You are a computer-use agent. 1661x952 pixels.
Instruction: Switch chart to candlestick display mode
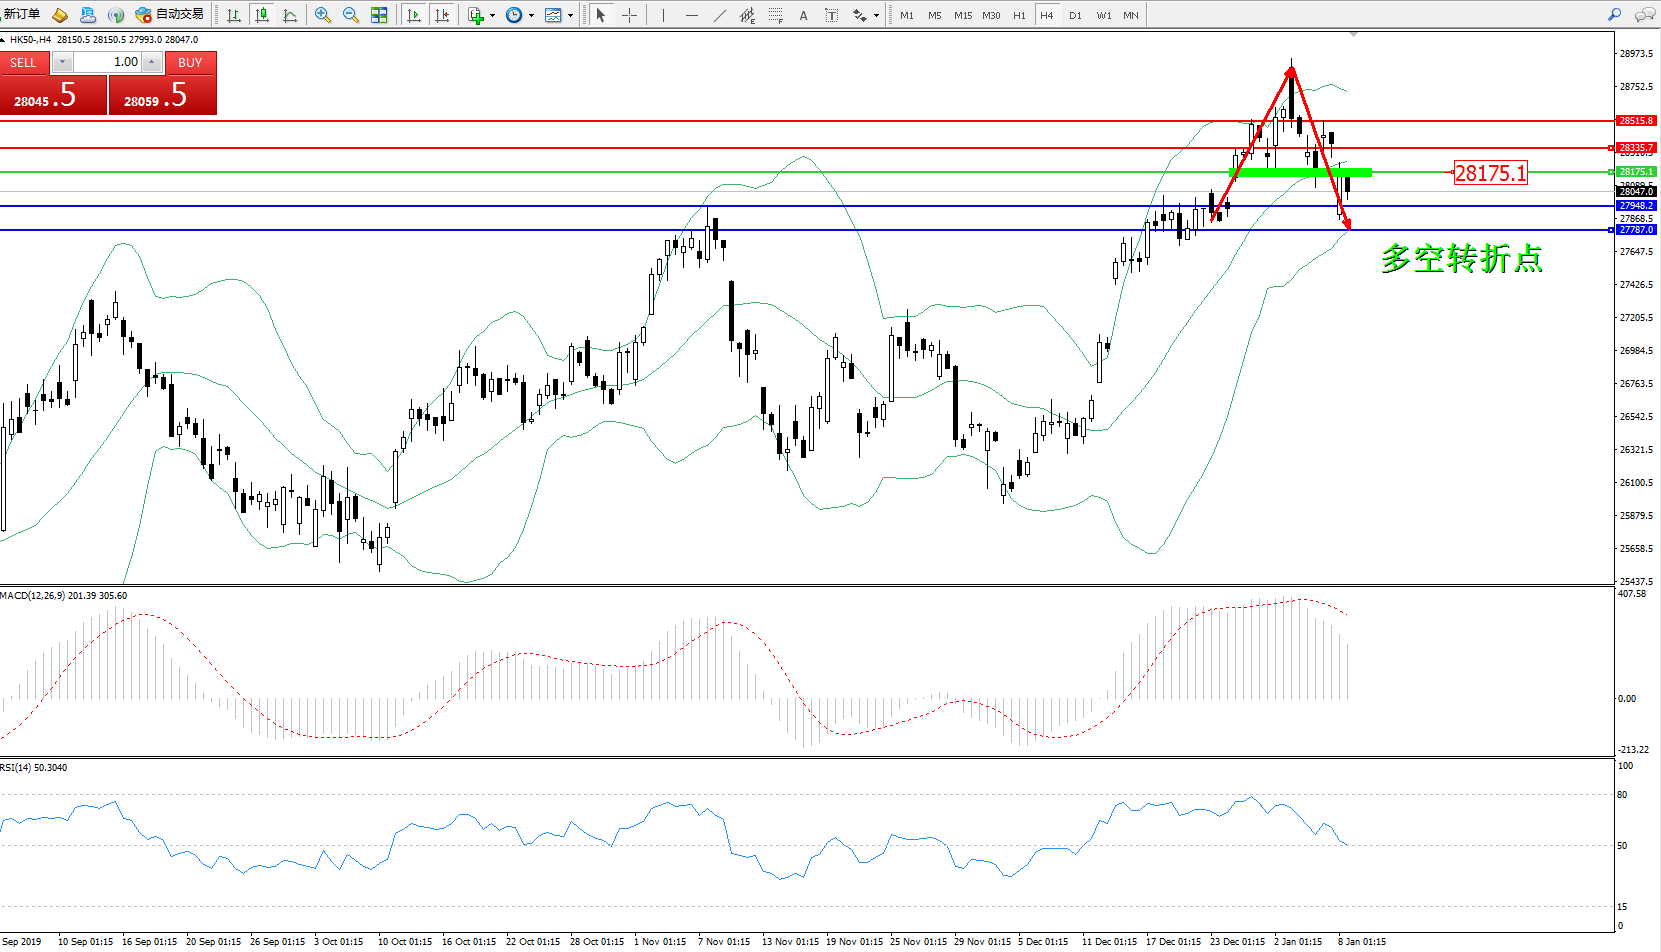pos(262,15)
